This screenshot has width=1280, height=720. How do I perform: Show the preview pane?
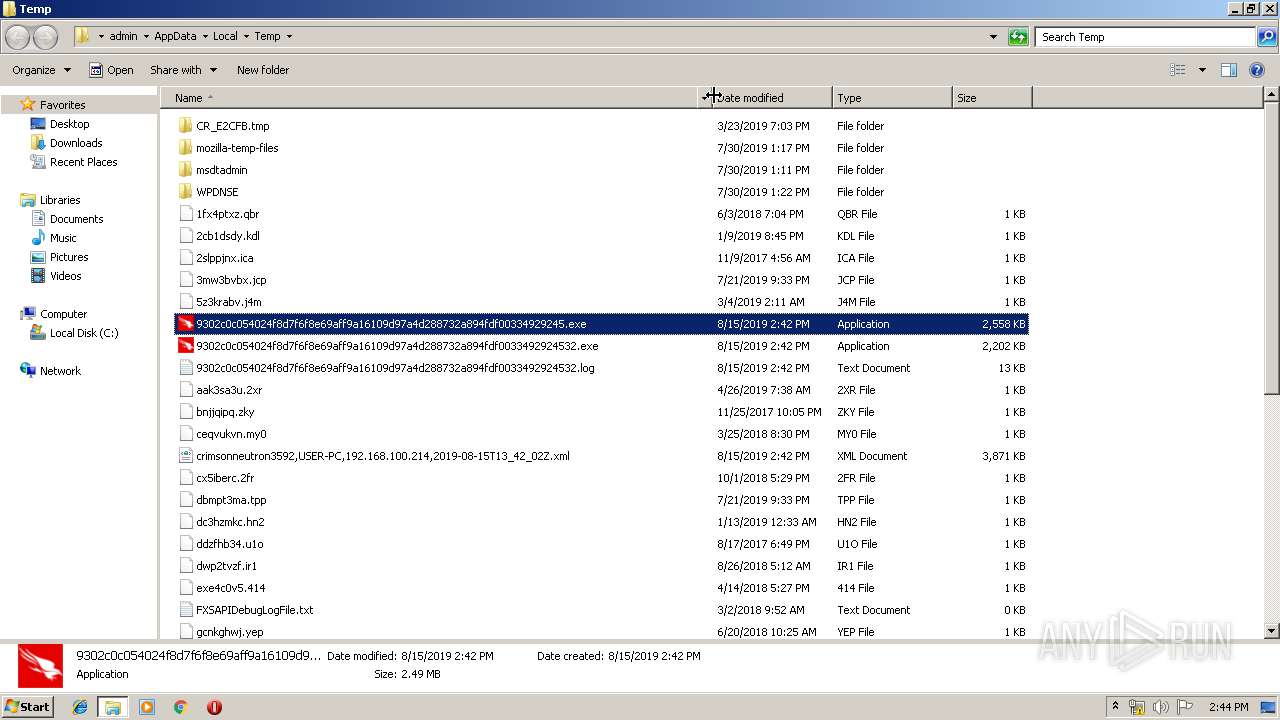tap(1229, 70)
